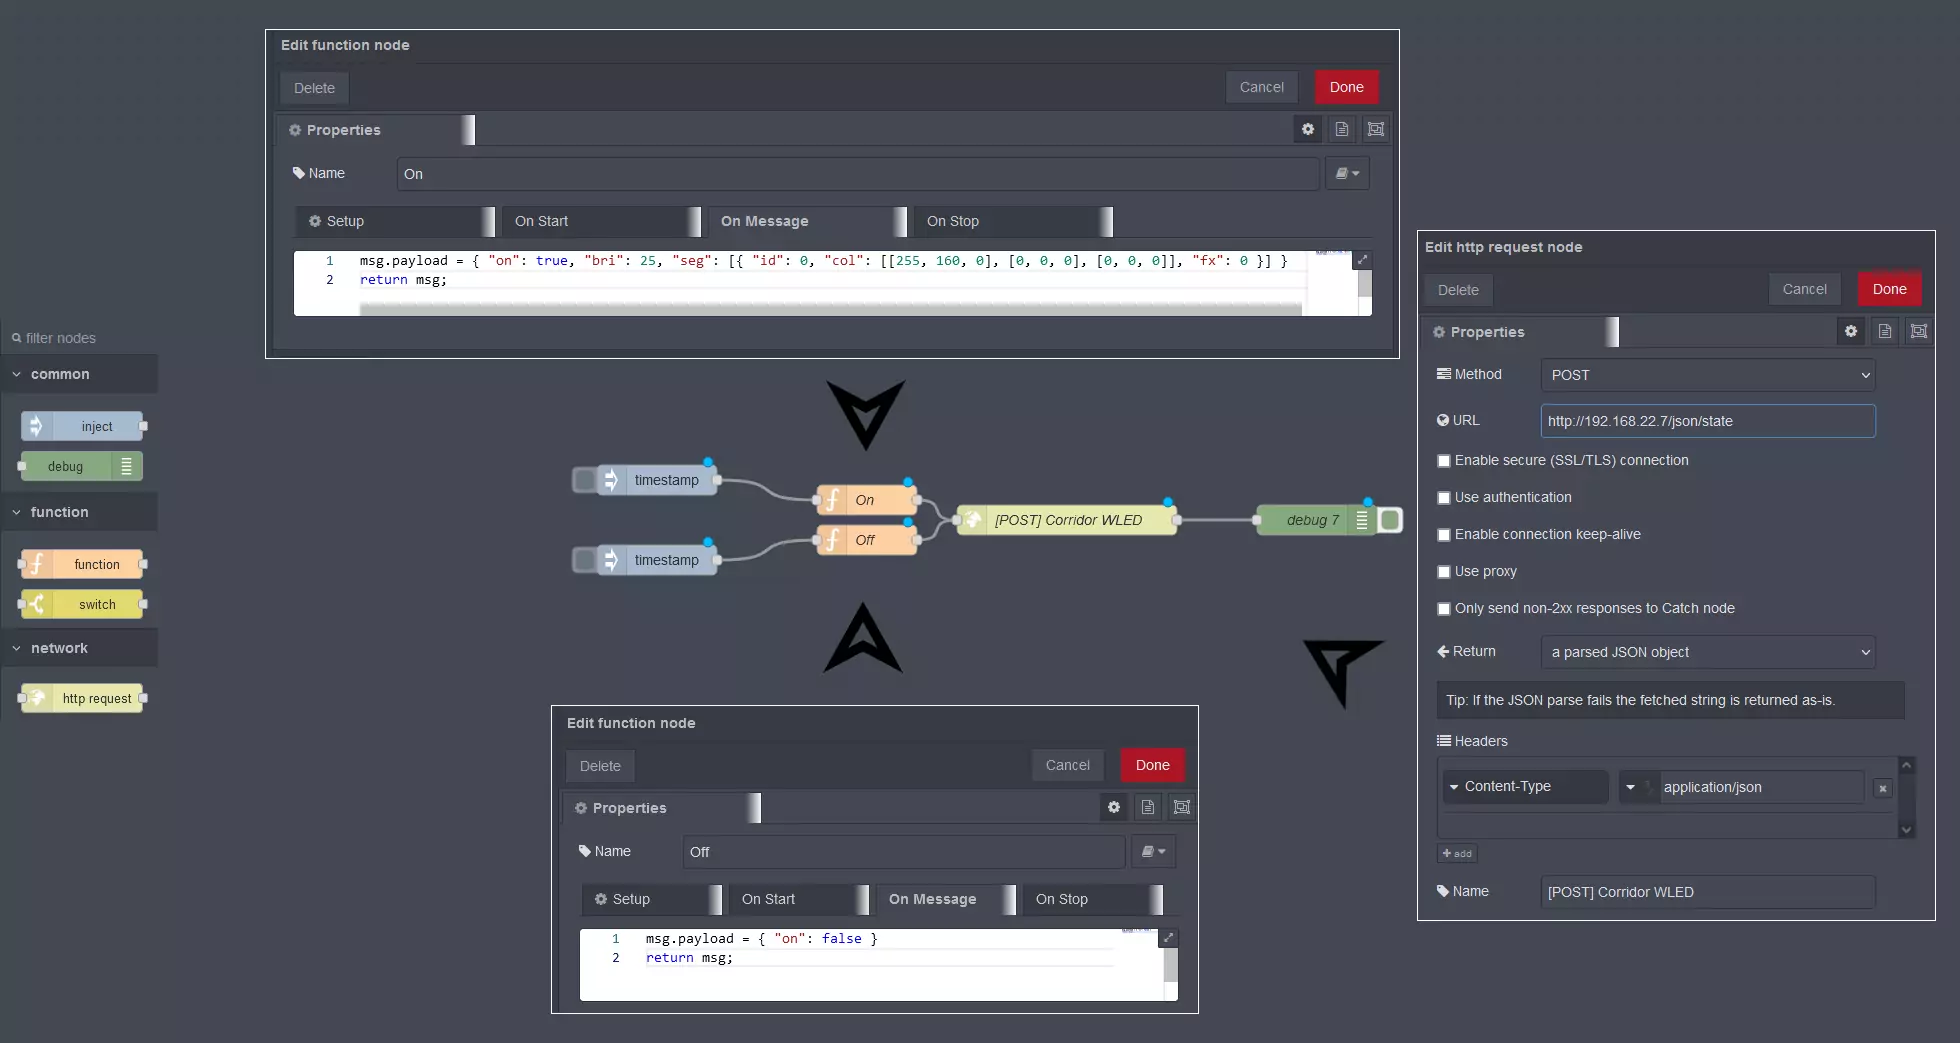Remove the Content-Type header row
Viewport: 1960px width, 1043px height.
click(x=1883, y=788)
